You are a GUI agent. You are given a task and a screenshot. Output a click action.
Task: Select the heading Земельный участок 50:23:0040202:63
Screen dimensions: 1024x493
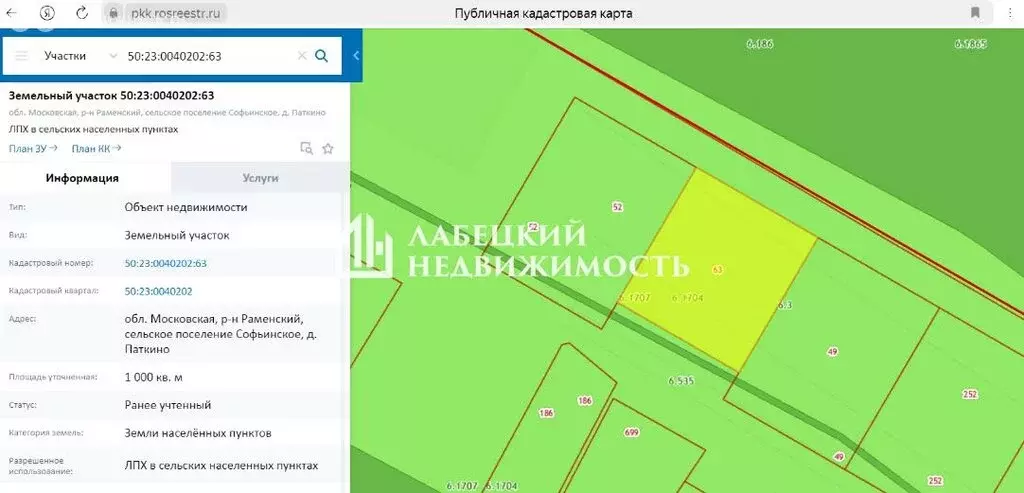(x=112, y=95)
